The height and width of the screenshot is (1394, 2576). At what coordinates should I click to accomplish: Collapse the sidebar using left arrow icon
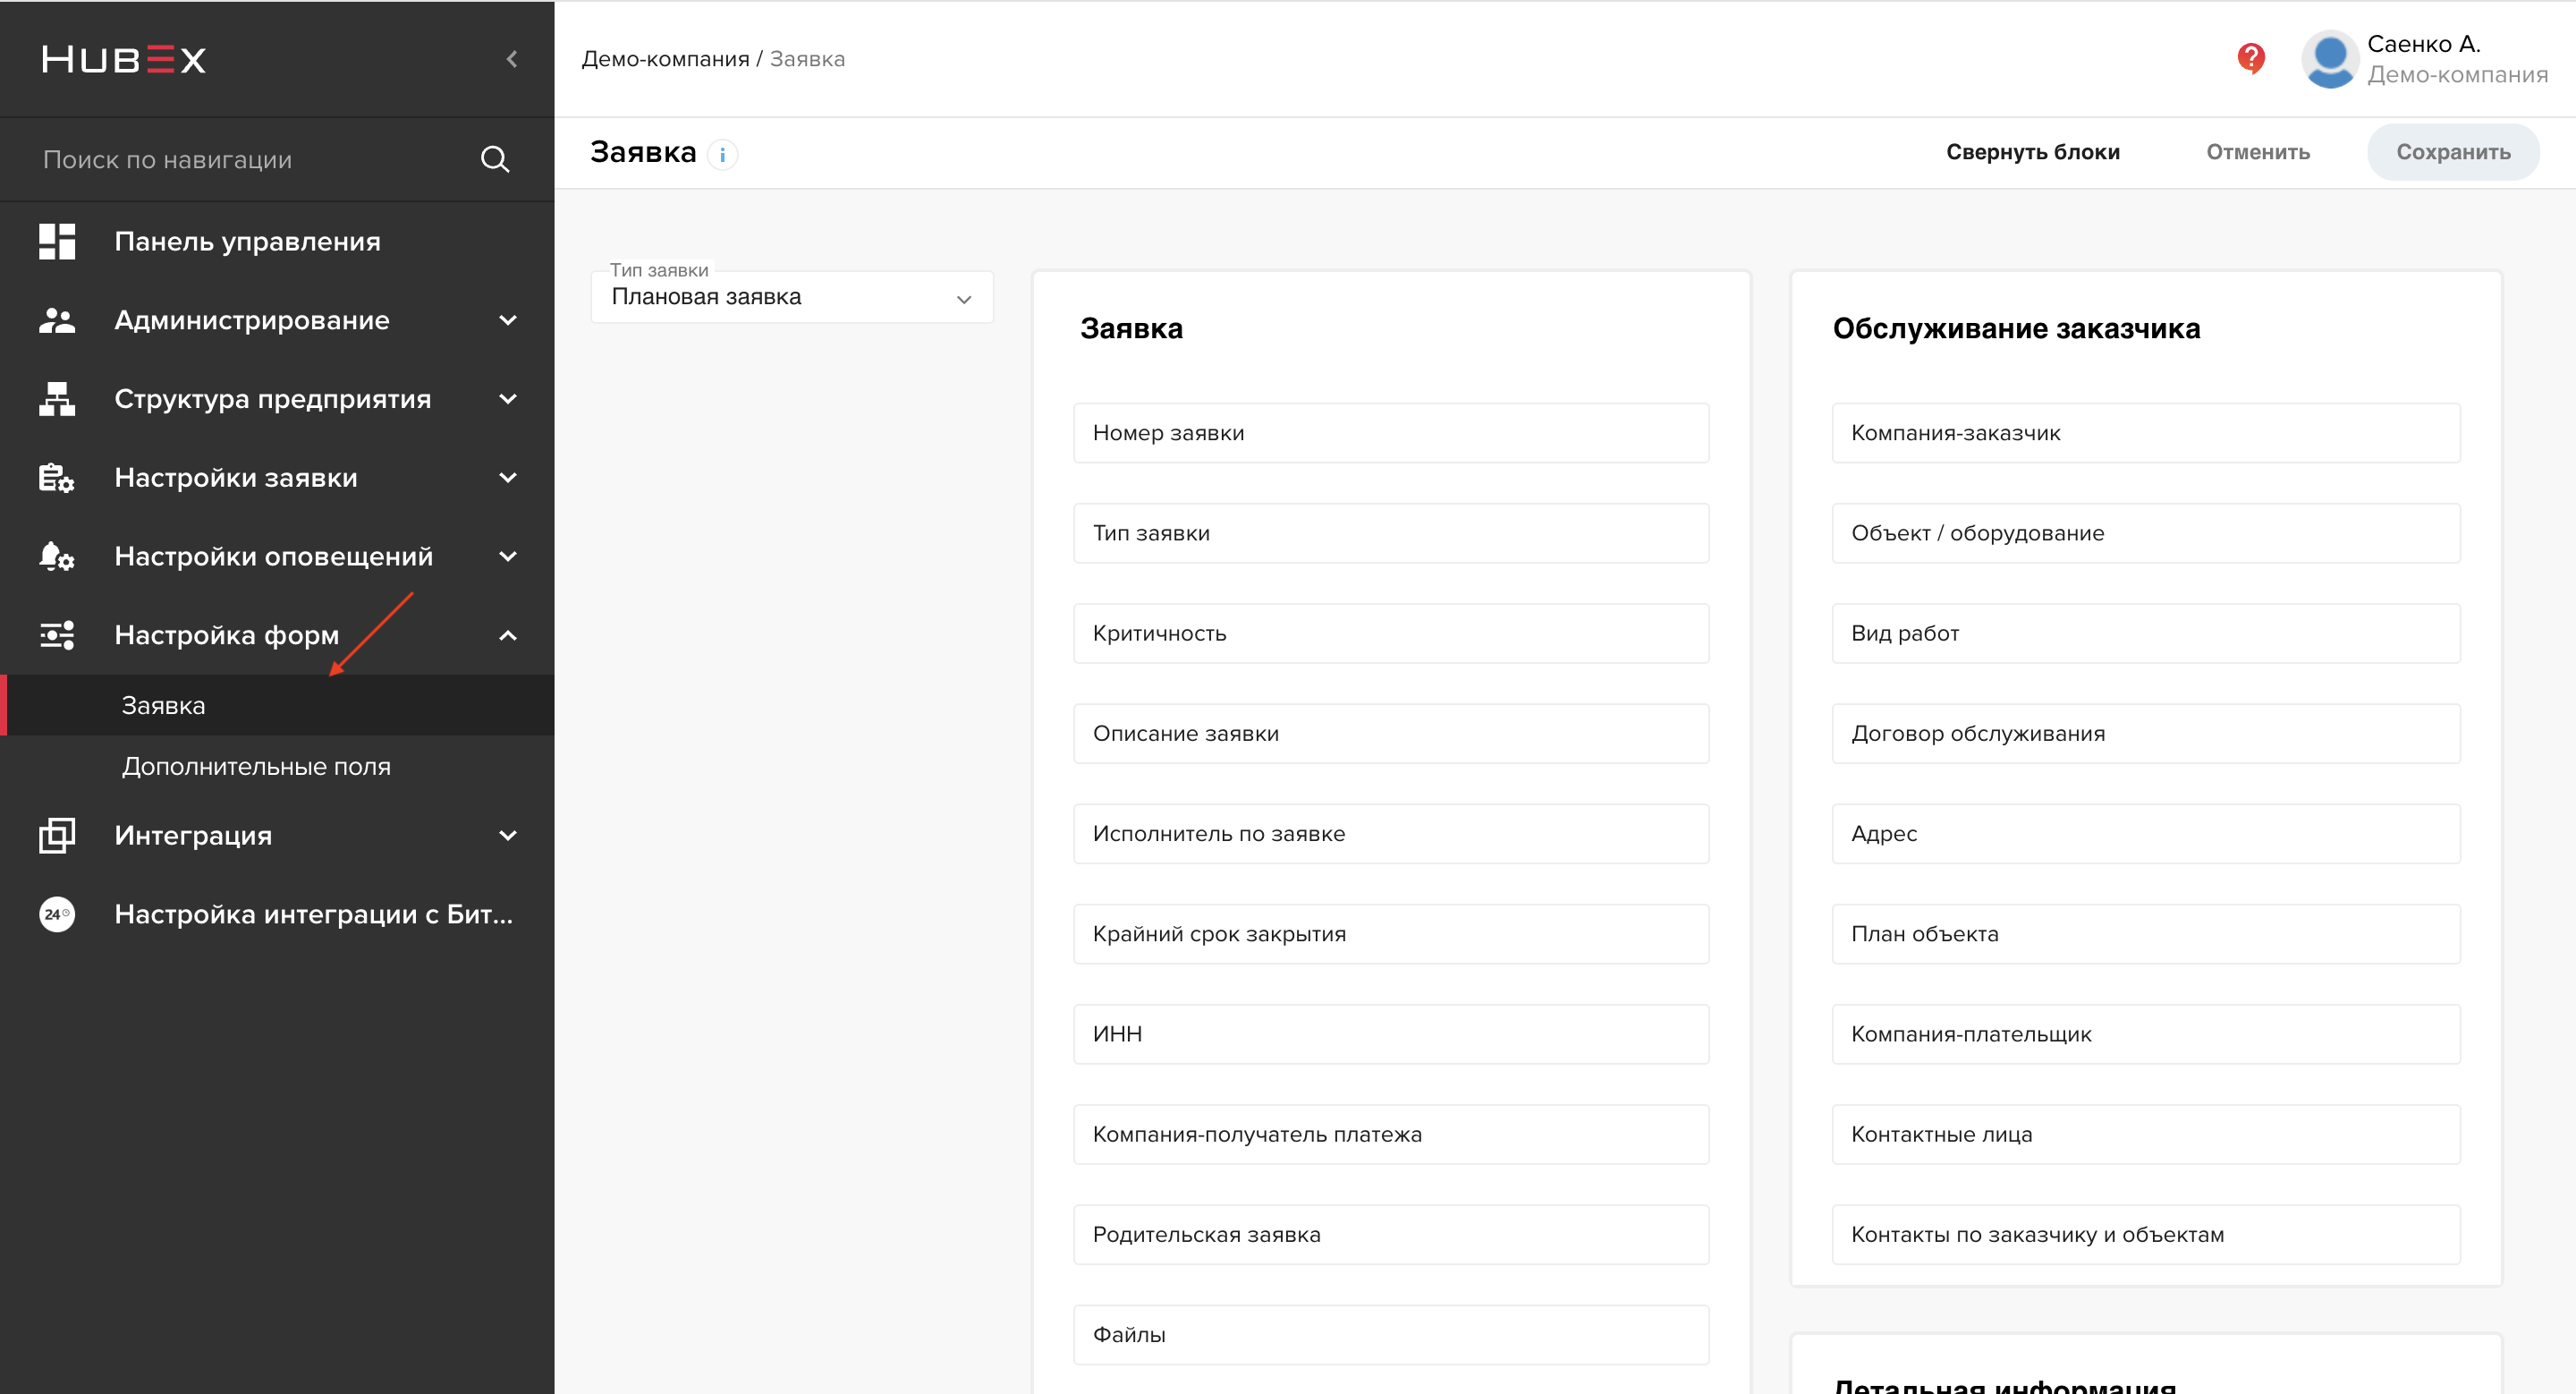(512, 59)
